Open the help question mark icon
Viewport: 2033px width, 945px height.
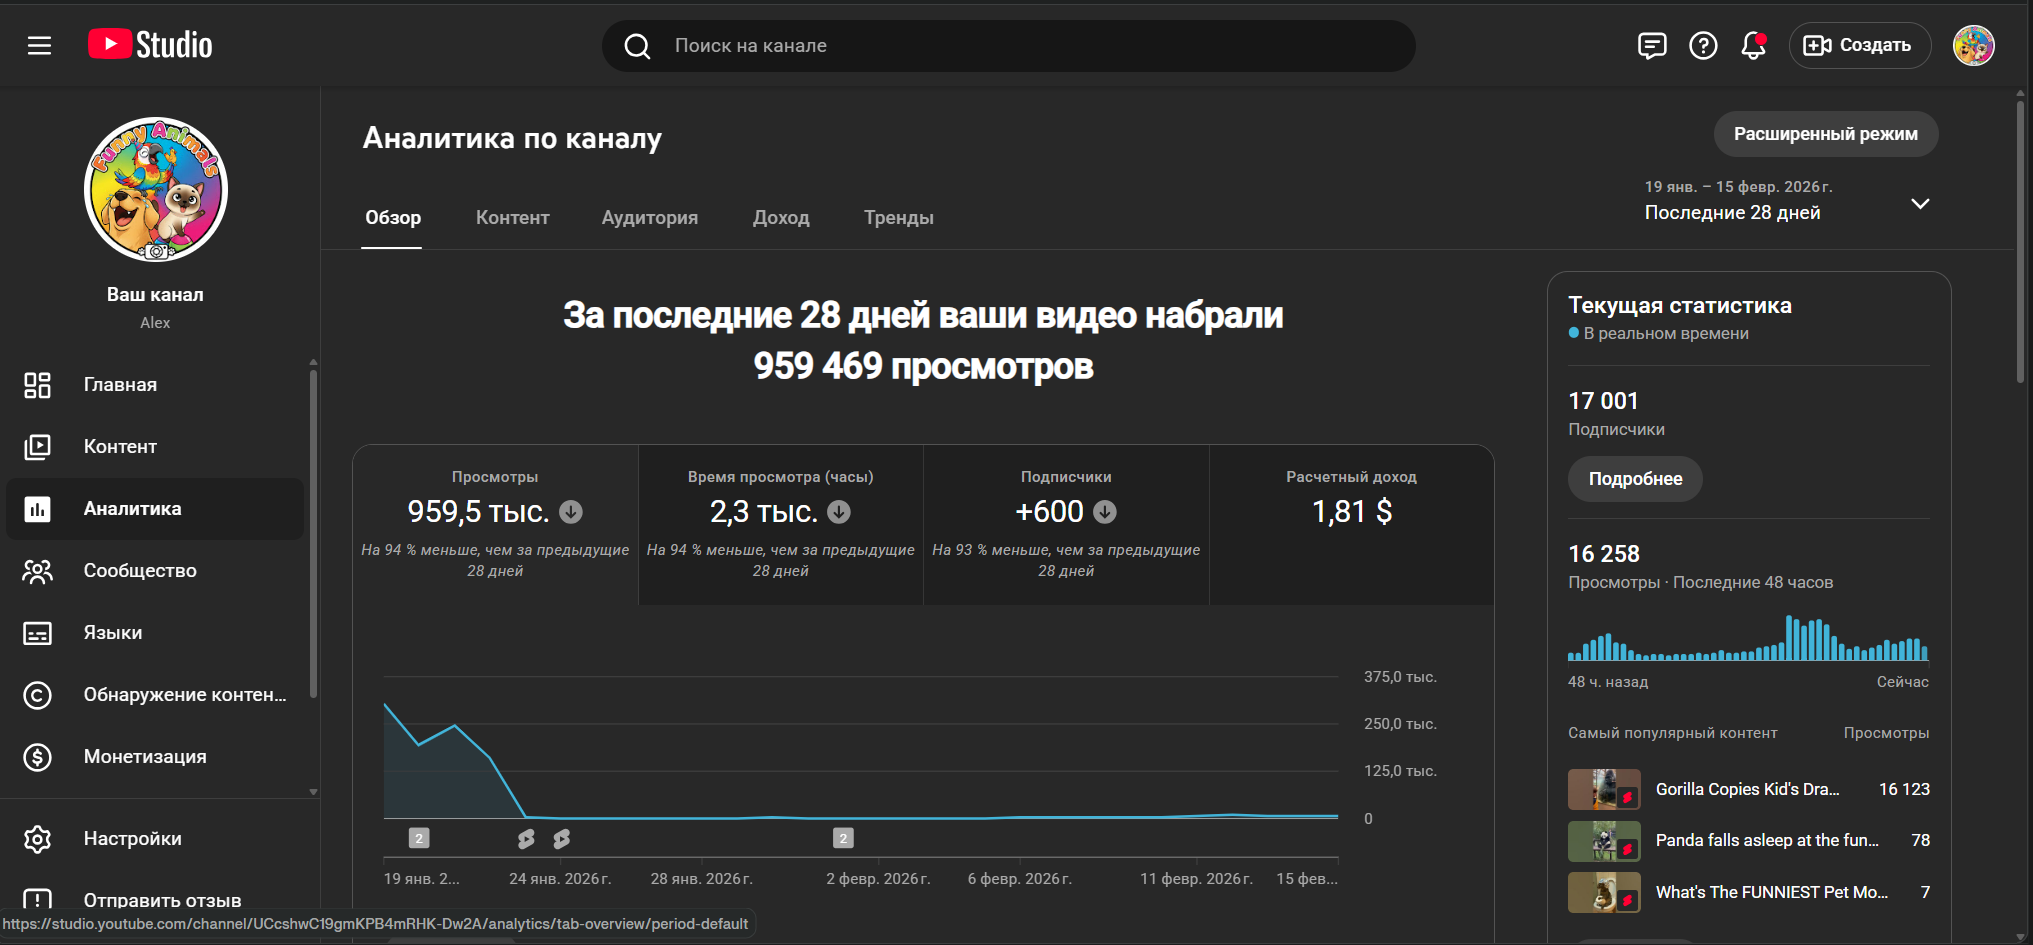(1703, 46)
